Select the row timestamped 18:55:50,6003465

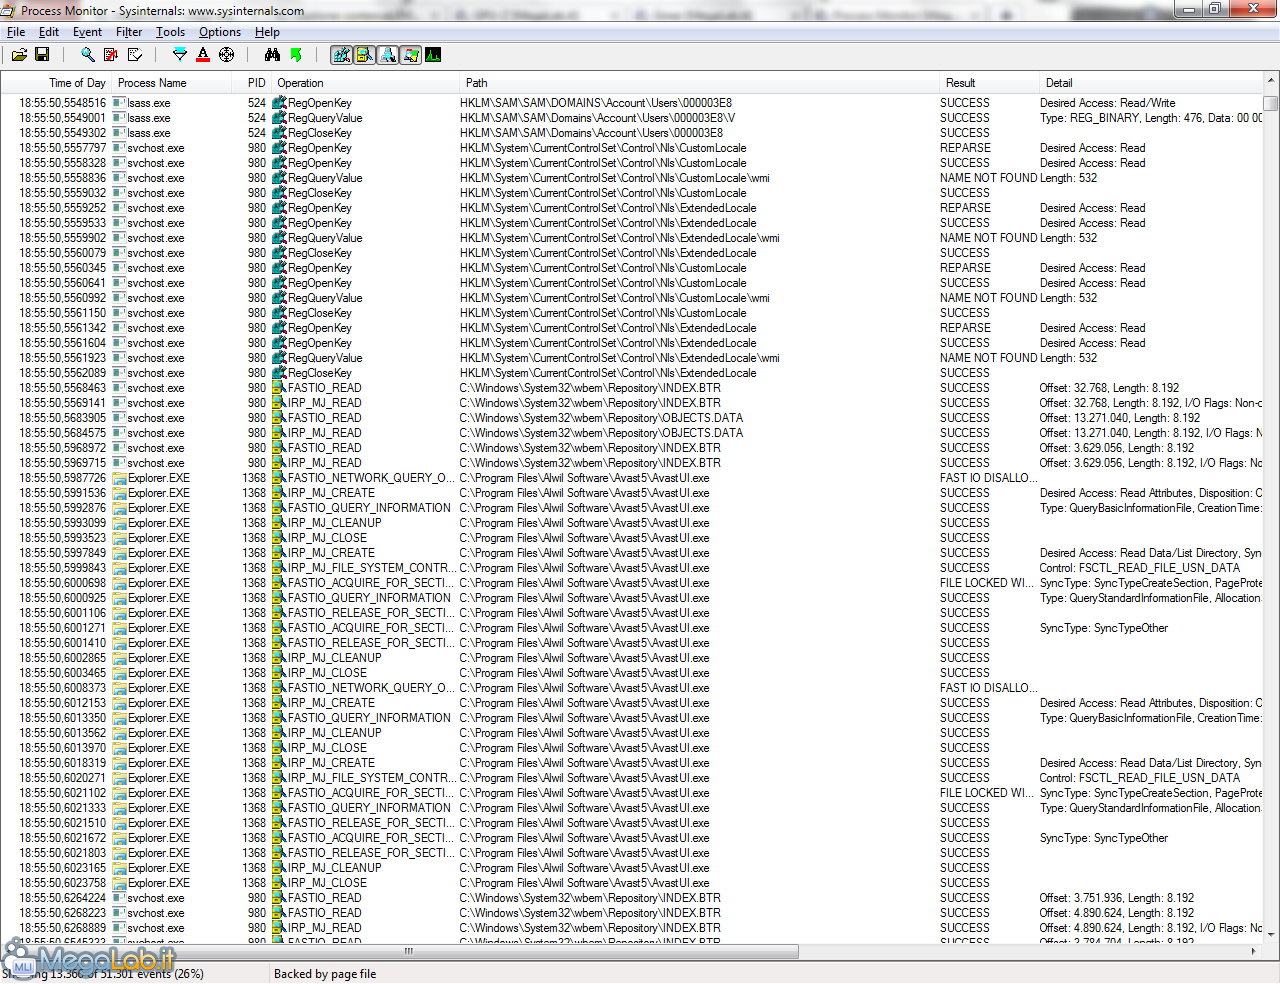pyautogui.click(x=632, y=673)
